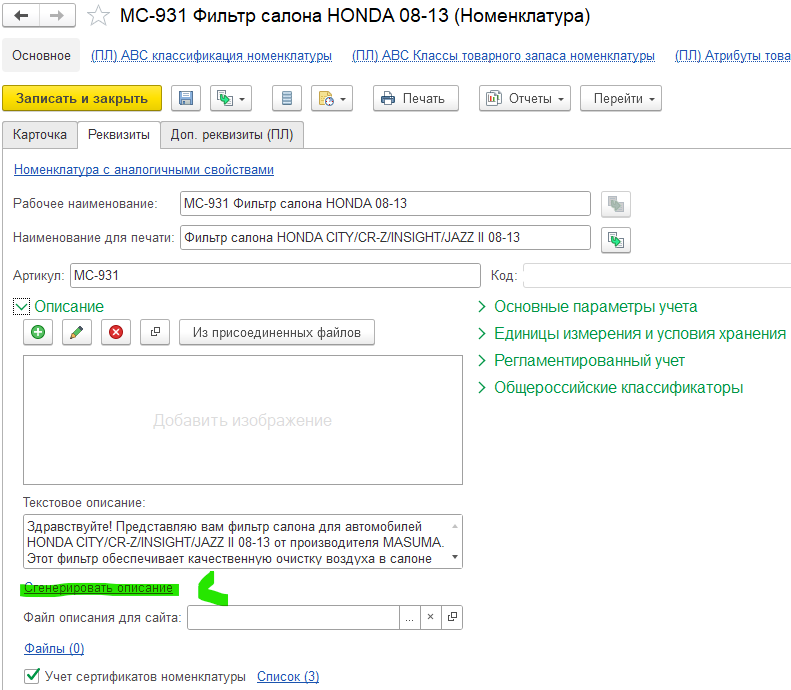The height and width of the screenshot is (690, 791).
Task: Click fill icon next to Наименование для печати
Action: [615, 240]
